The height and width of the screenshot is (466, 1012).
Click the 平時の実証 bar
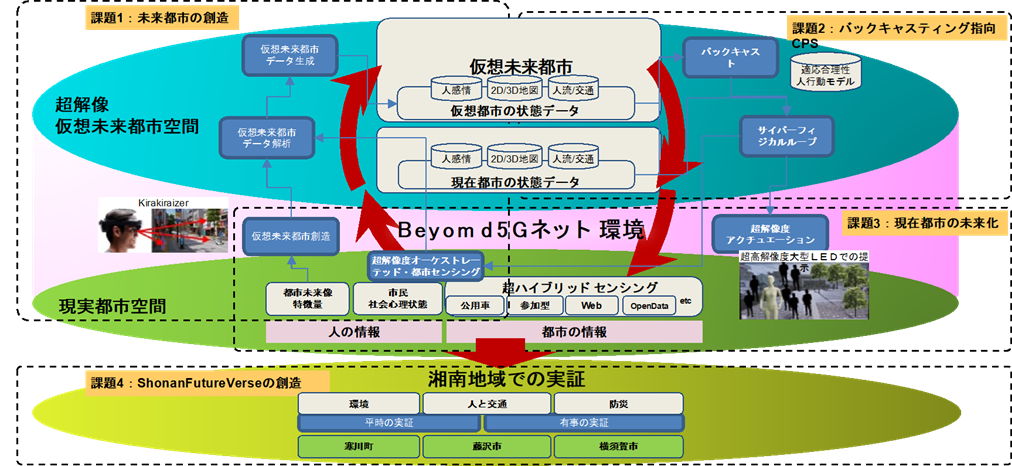pos(389,423)
